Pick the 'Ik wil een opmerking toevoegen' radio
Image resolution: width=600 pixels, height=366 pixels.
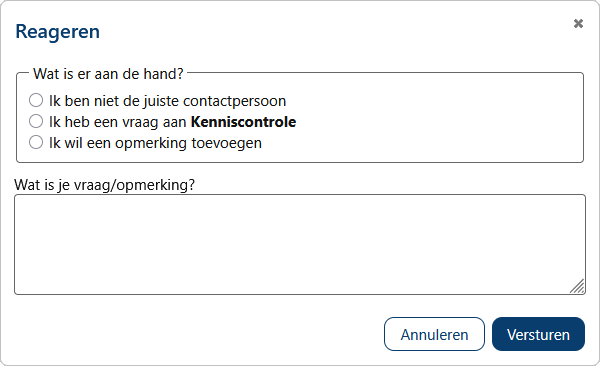click(36, 142)
